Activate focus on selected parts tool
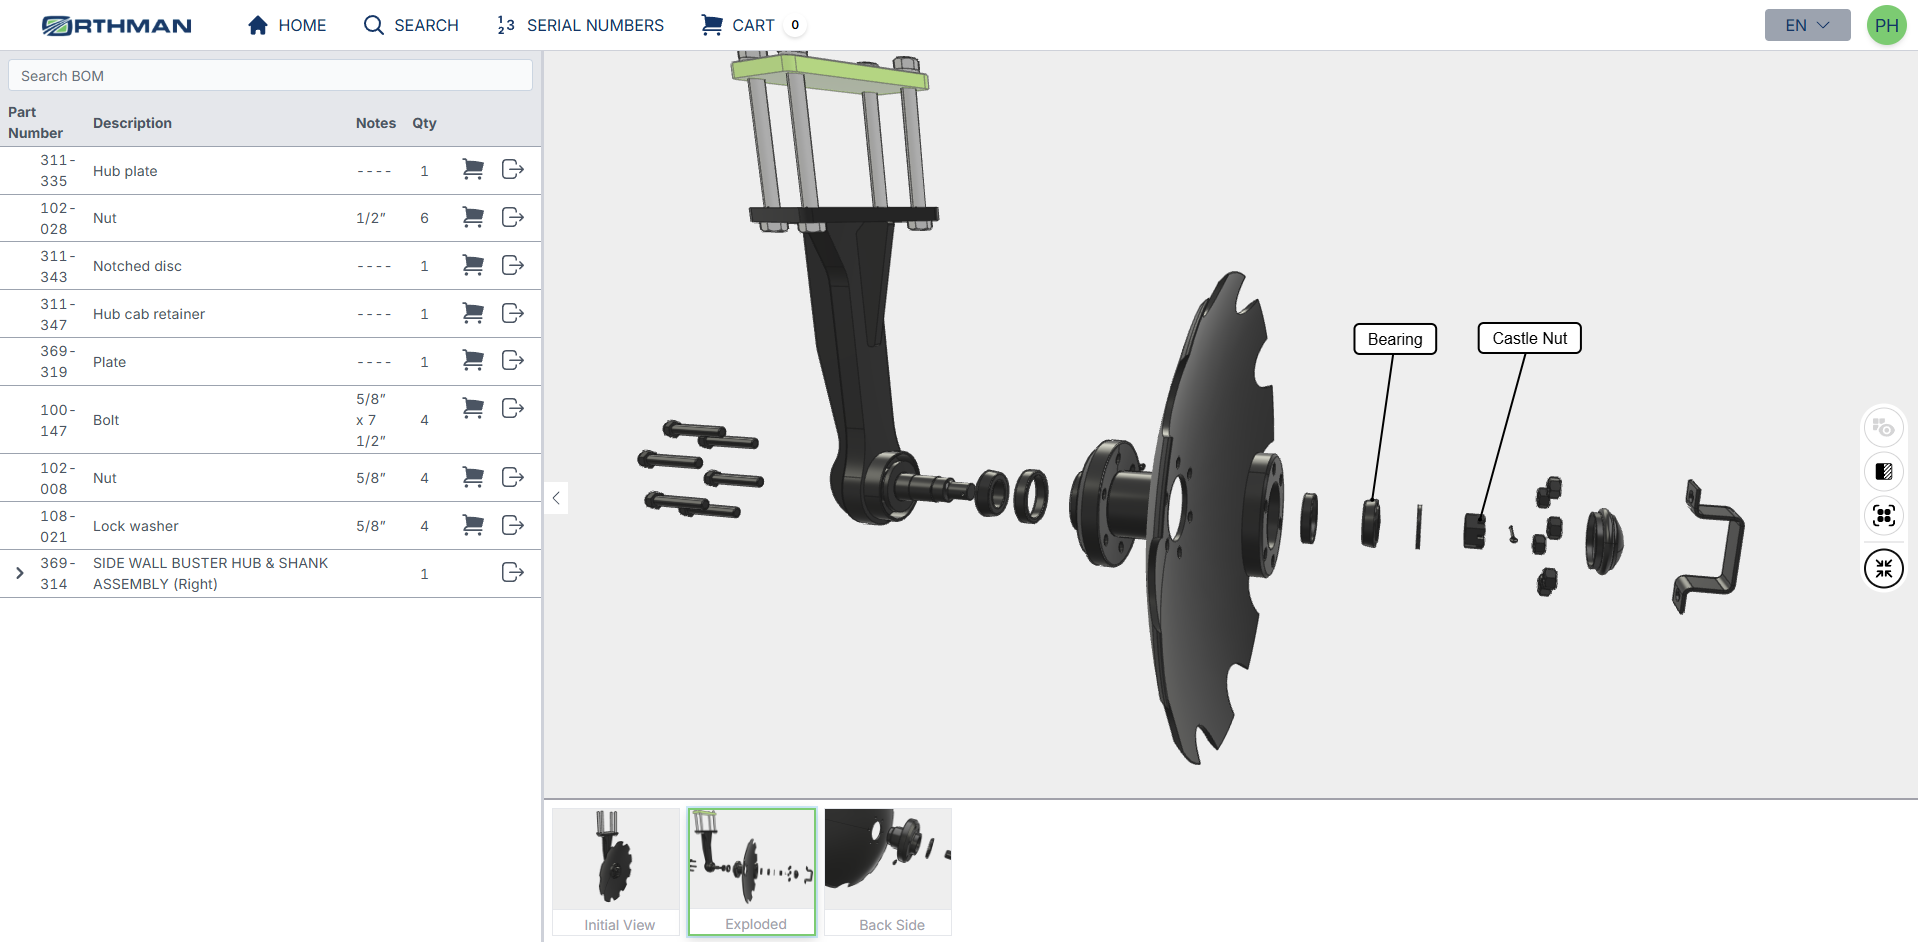The width and height of the screenshot is (1918, 942). tap(1883, 516)
